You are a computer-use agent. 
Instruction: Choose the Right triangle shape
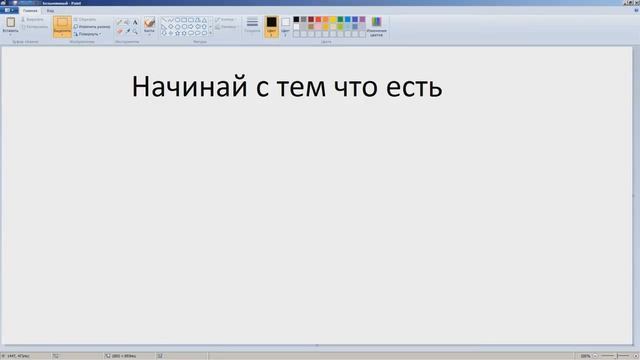point(164,27)
